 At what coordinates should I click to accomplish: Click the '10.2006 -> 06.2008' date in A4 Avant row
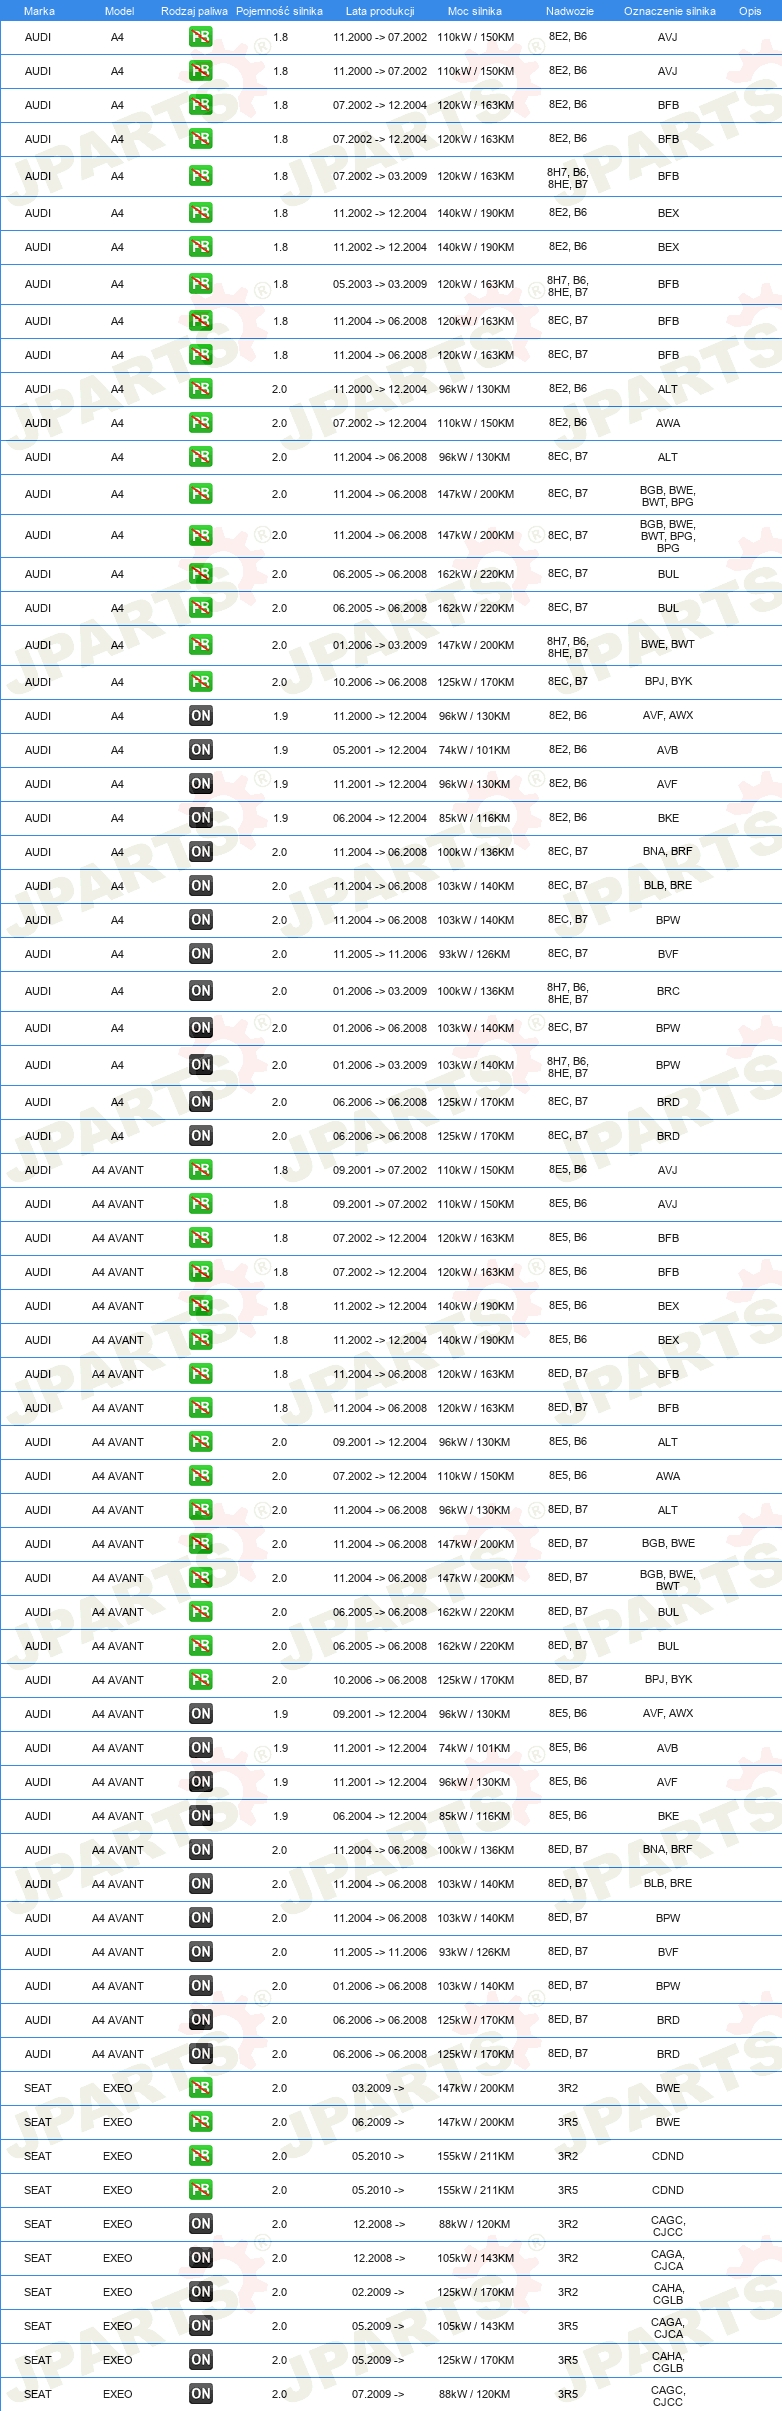click(380, 1680)
